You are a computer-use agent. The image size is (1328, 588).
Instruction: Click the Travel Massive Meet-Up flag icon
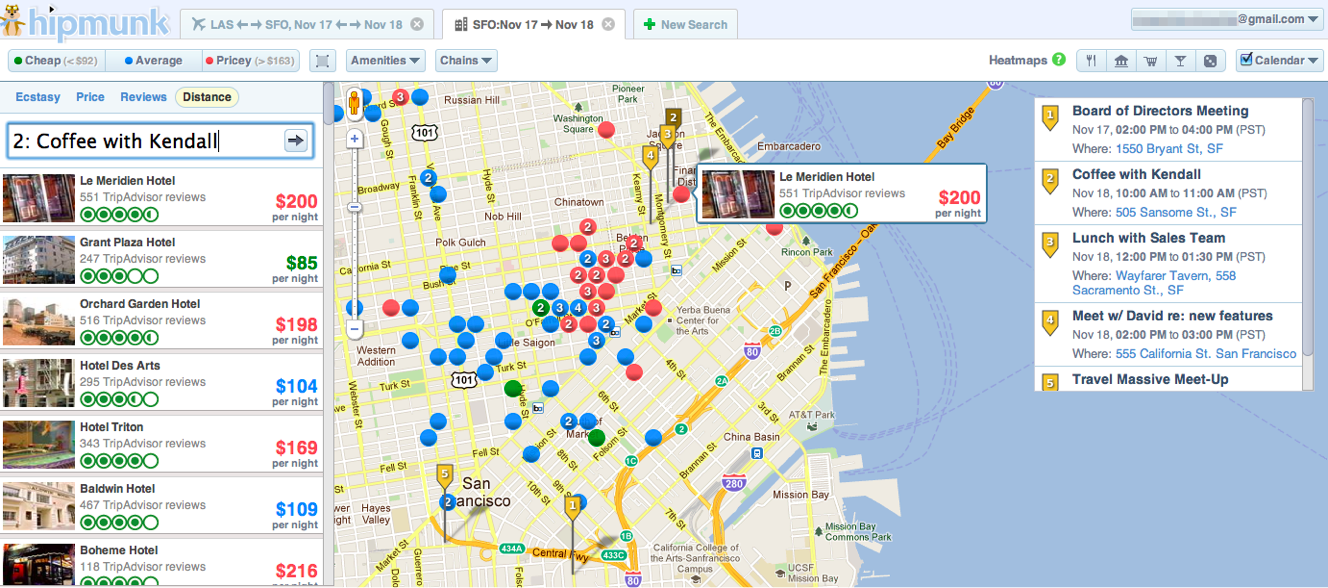[x=1050, y=382]
